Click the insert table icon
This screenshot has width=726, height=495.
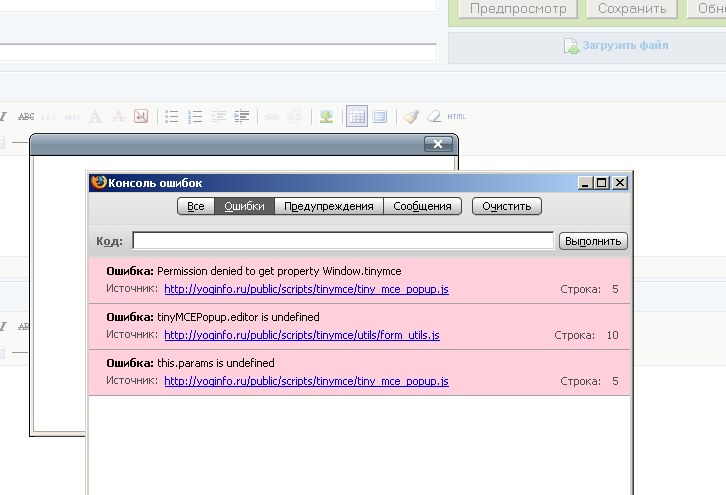click(x=357, y=117)
